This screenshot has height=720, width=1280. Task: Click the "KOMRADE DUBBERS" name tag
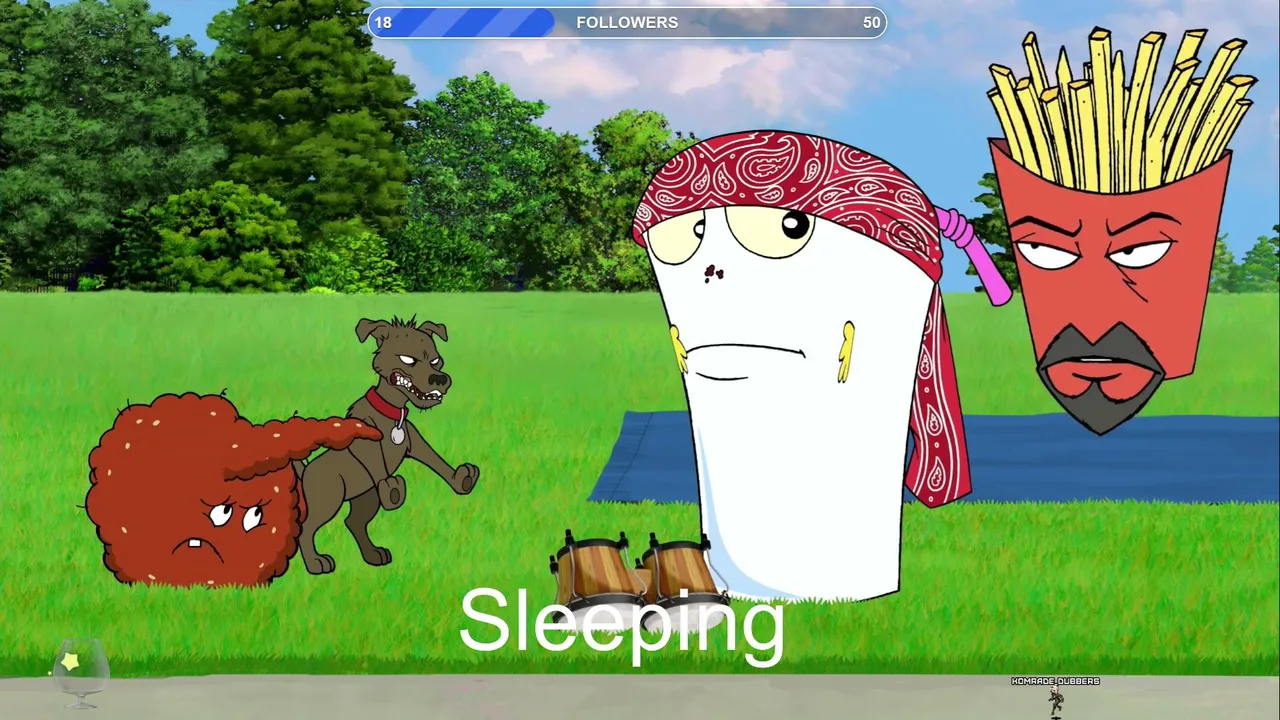pos(1055,681)
